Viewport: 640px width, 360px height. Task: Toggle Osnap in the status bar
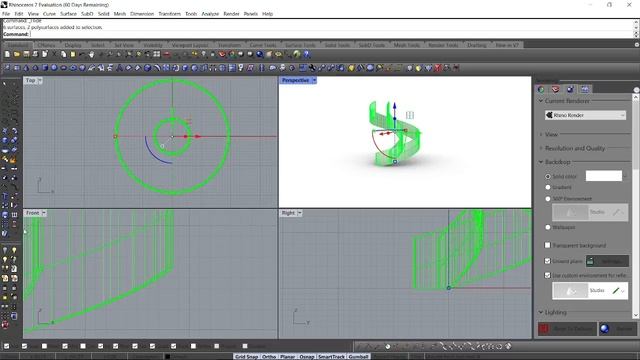(x=307, y=356)
